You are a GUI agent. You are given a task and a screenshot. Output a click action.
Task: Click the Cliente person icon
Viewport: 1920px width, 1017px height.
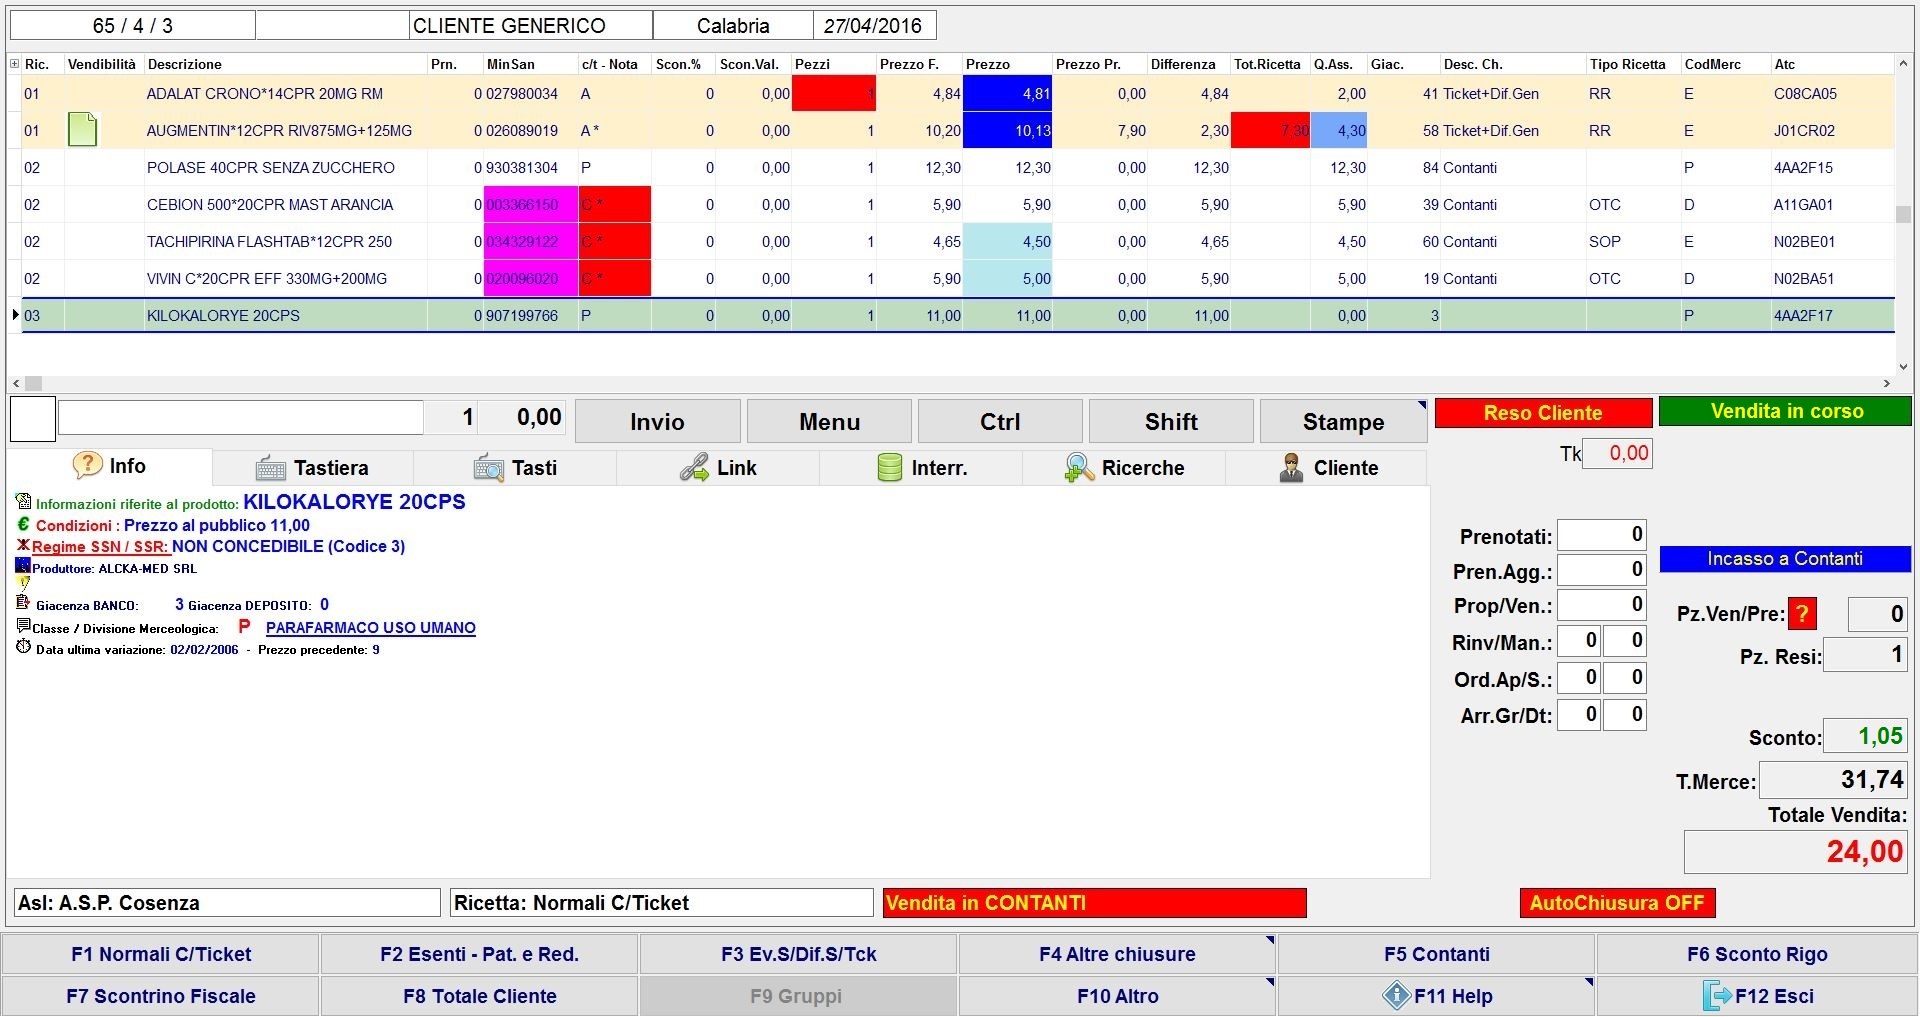[x=1291, y=468]
